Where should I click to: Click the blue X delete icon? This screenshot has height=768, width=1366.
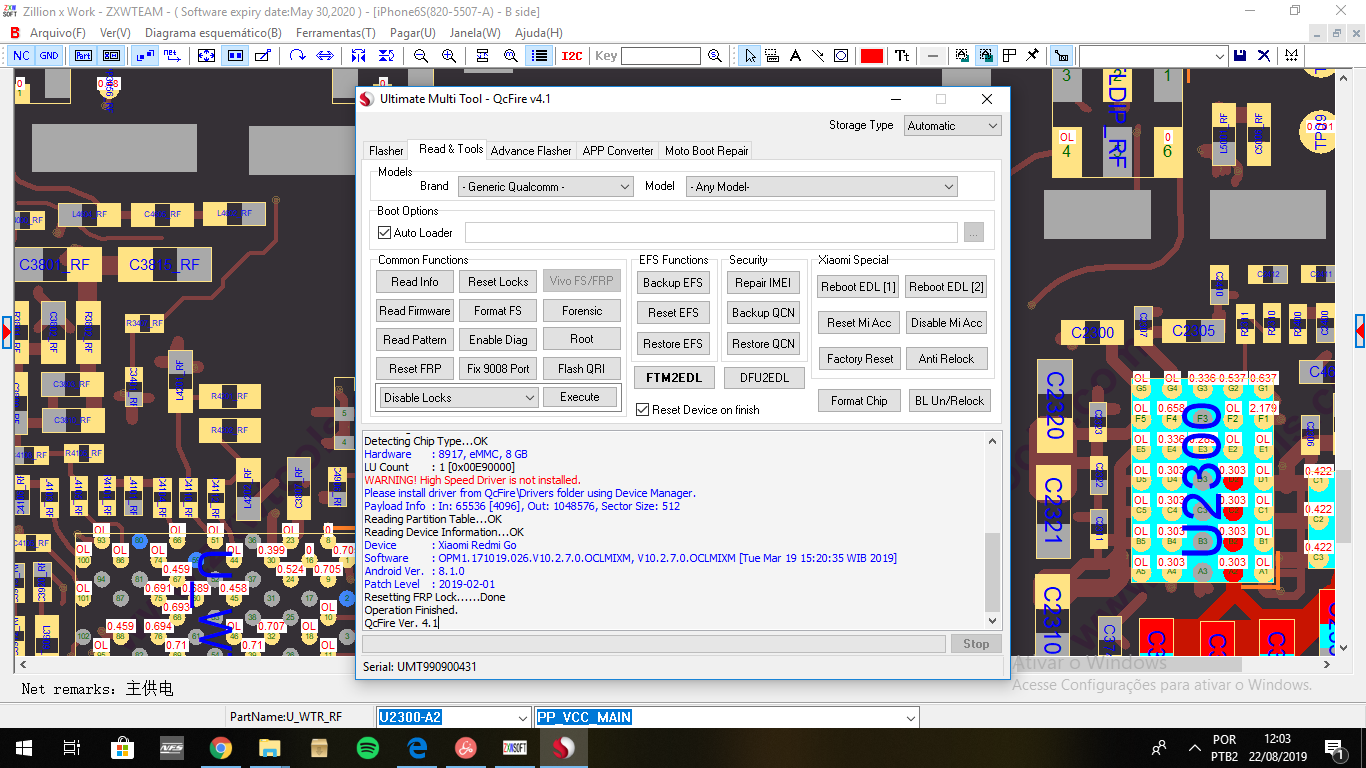(x=1264, y=56)
